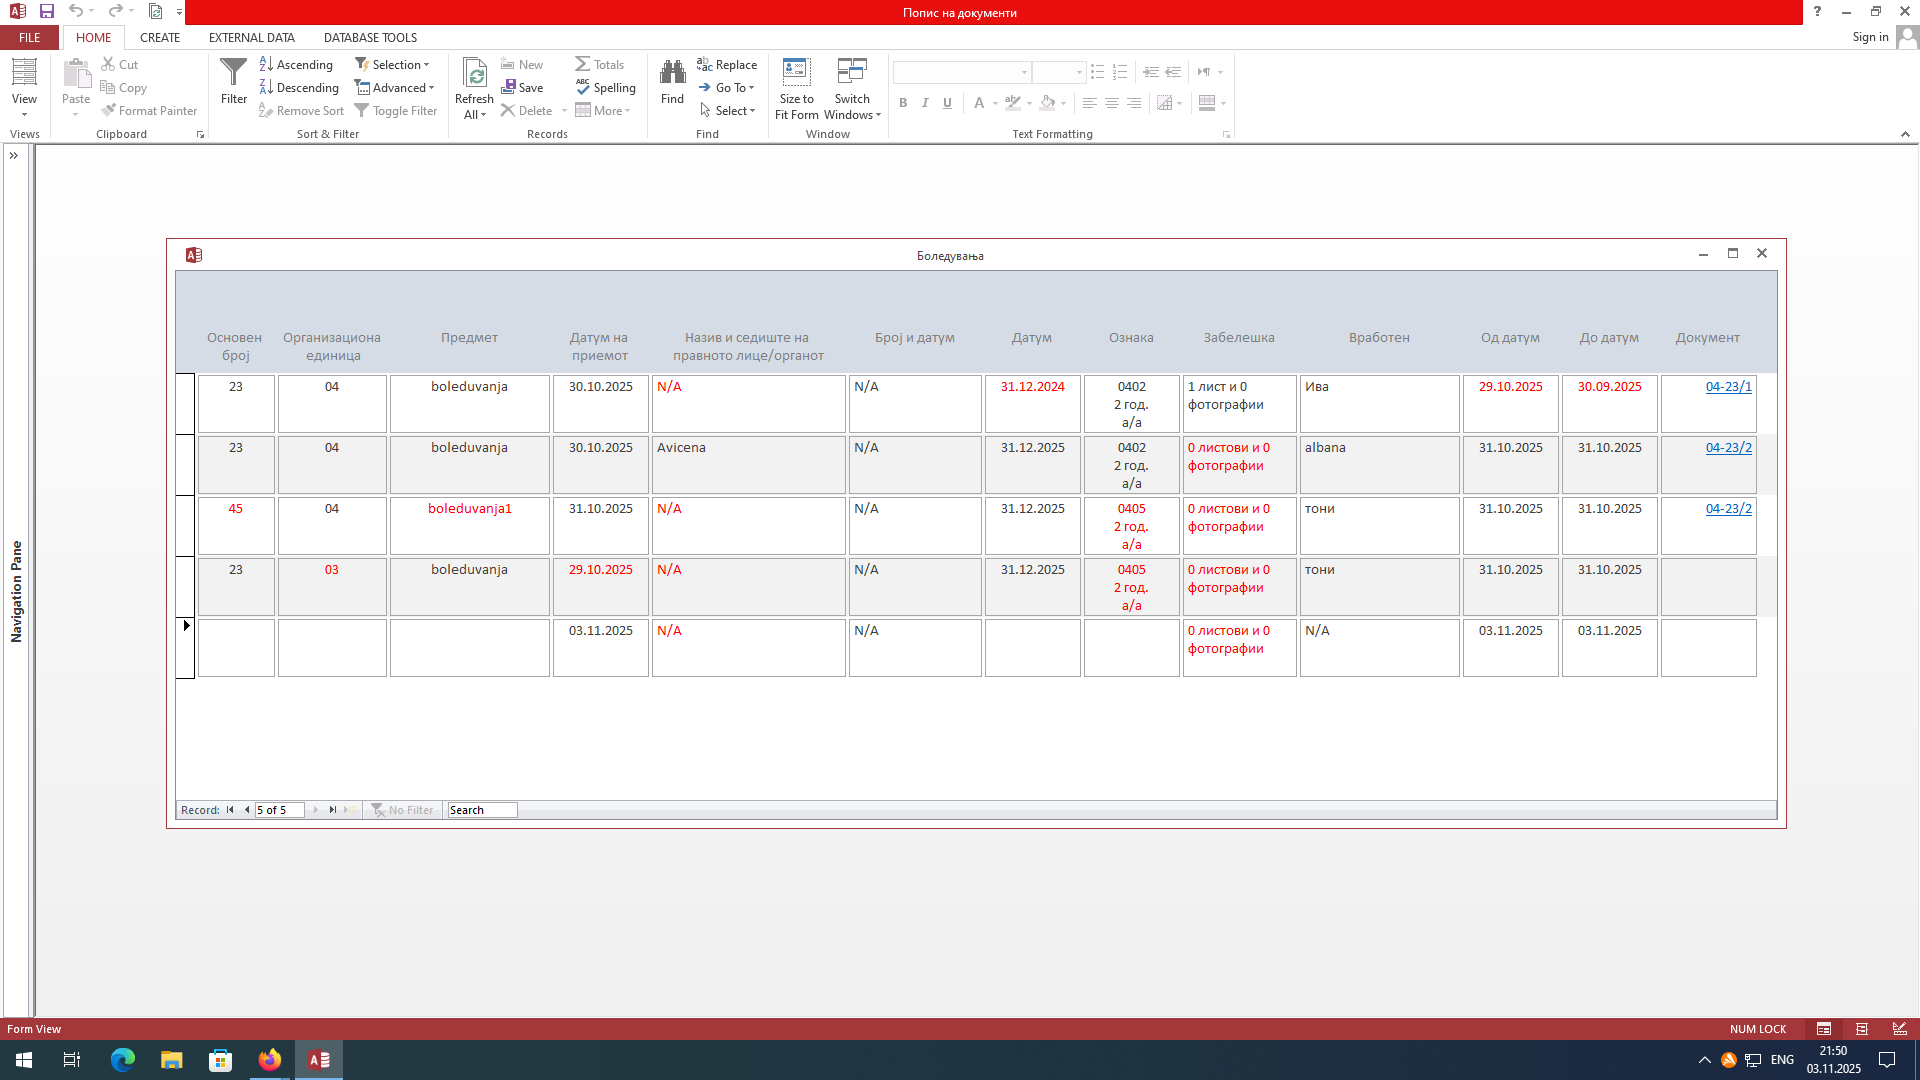Viewport: 1920px width, 1080px height.
Task: Toggle the Filter on/off button
Action: 396,111
